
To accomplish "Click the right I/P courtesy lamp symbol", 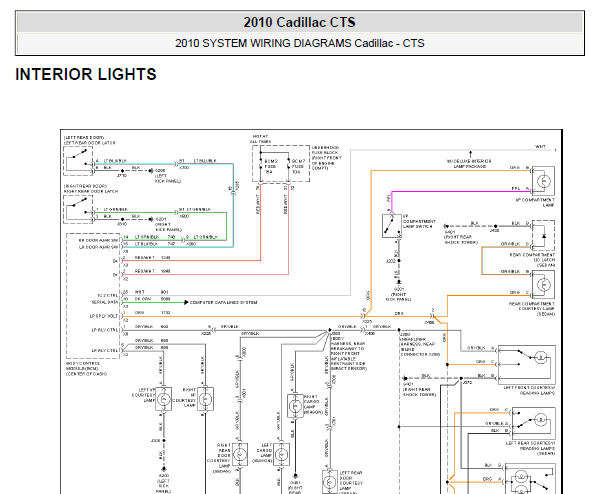I will pyautogui.click(x=206, y=399).
